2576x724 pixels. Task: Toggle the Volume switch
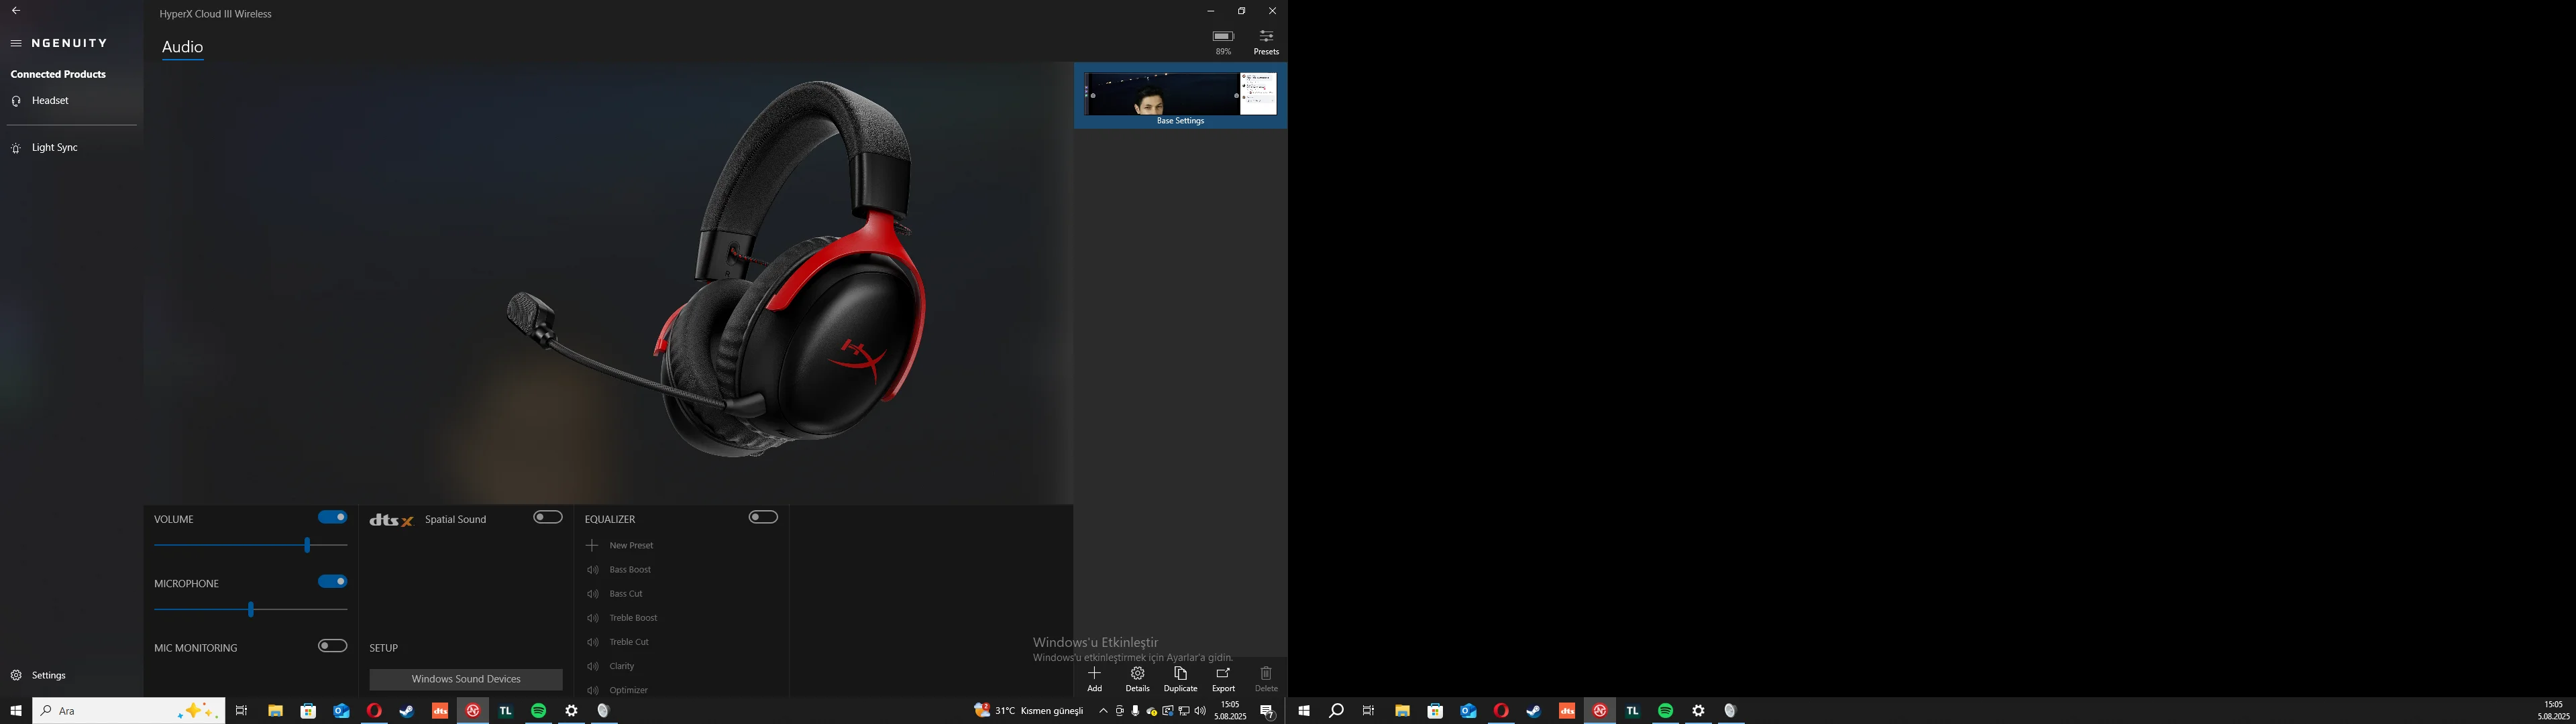(x=332, y=518)
